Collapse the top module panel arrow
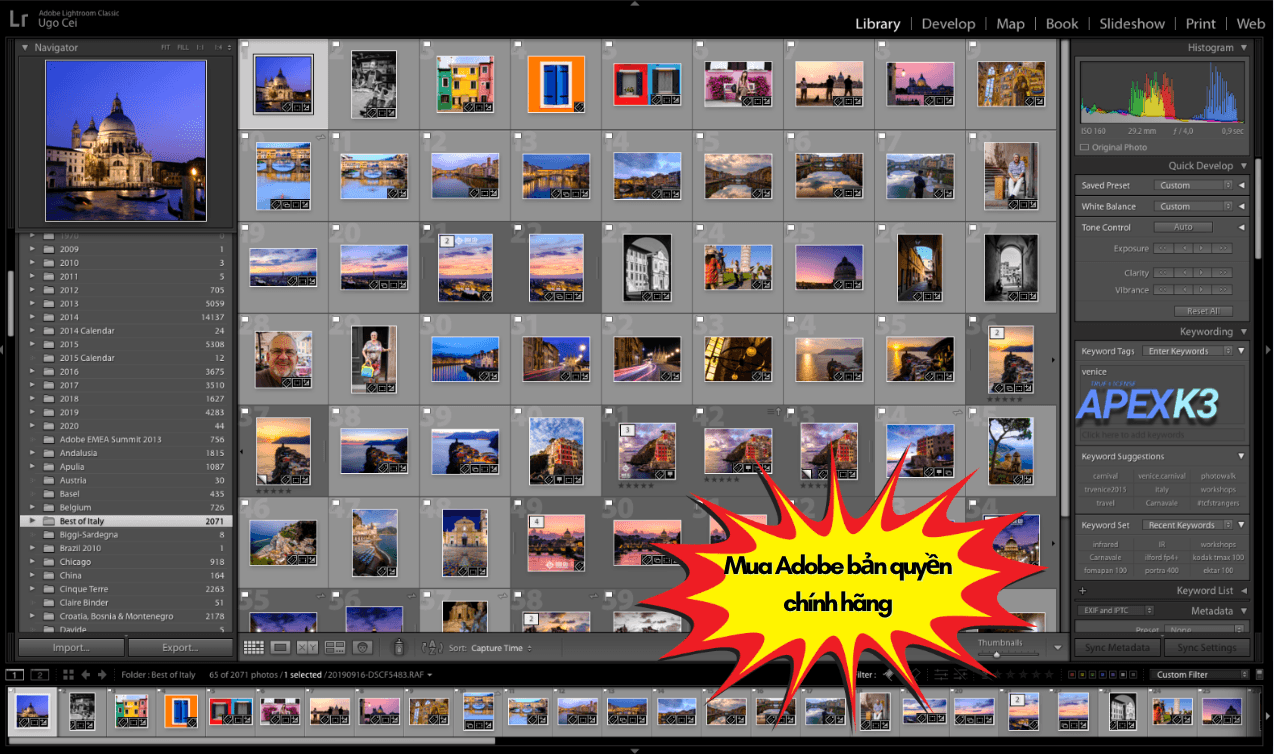 pyautogui.click(x=636, y=4)
